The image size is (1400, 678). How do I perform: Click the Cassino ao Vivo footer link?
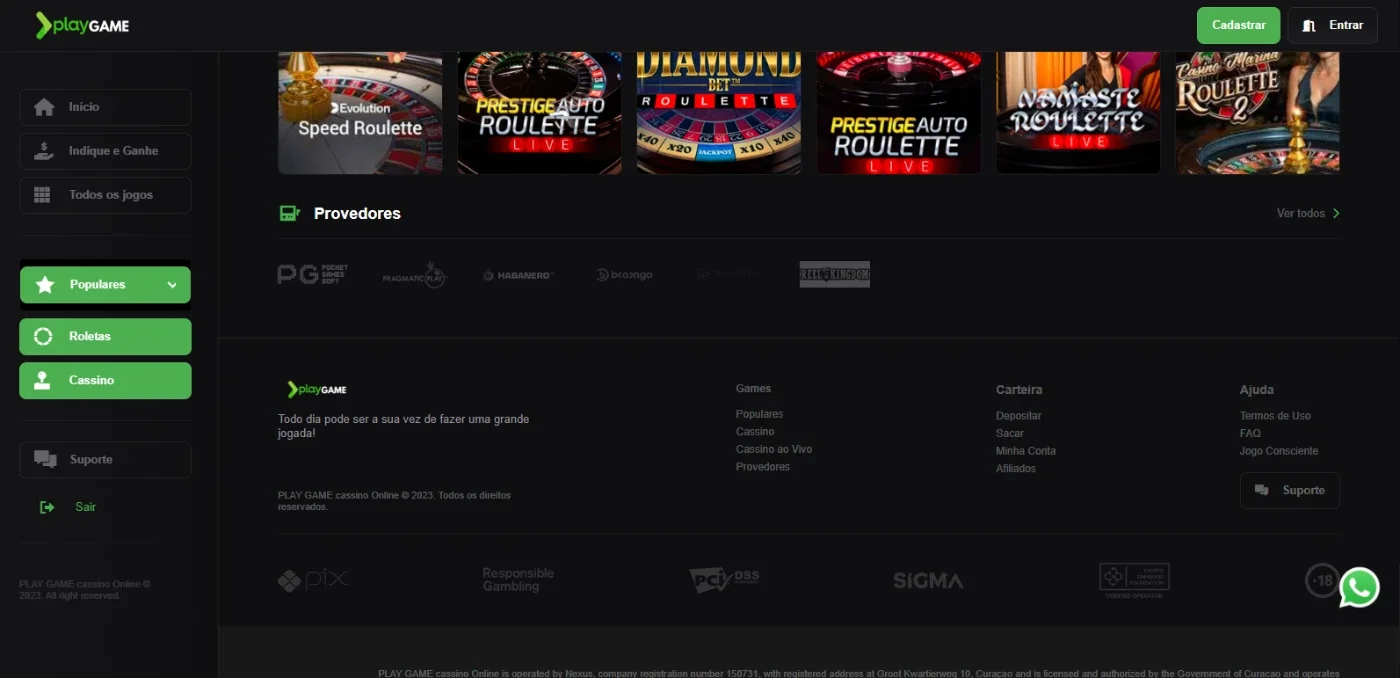click(774, 449)
